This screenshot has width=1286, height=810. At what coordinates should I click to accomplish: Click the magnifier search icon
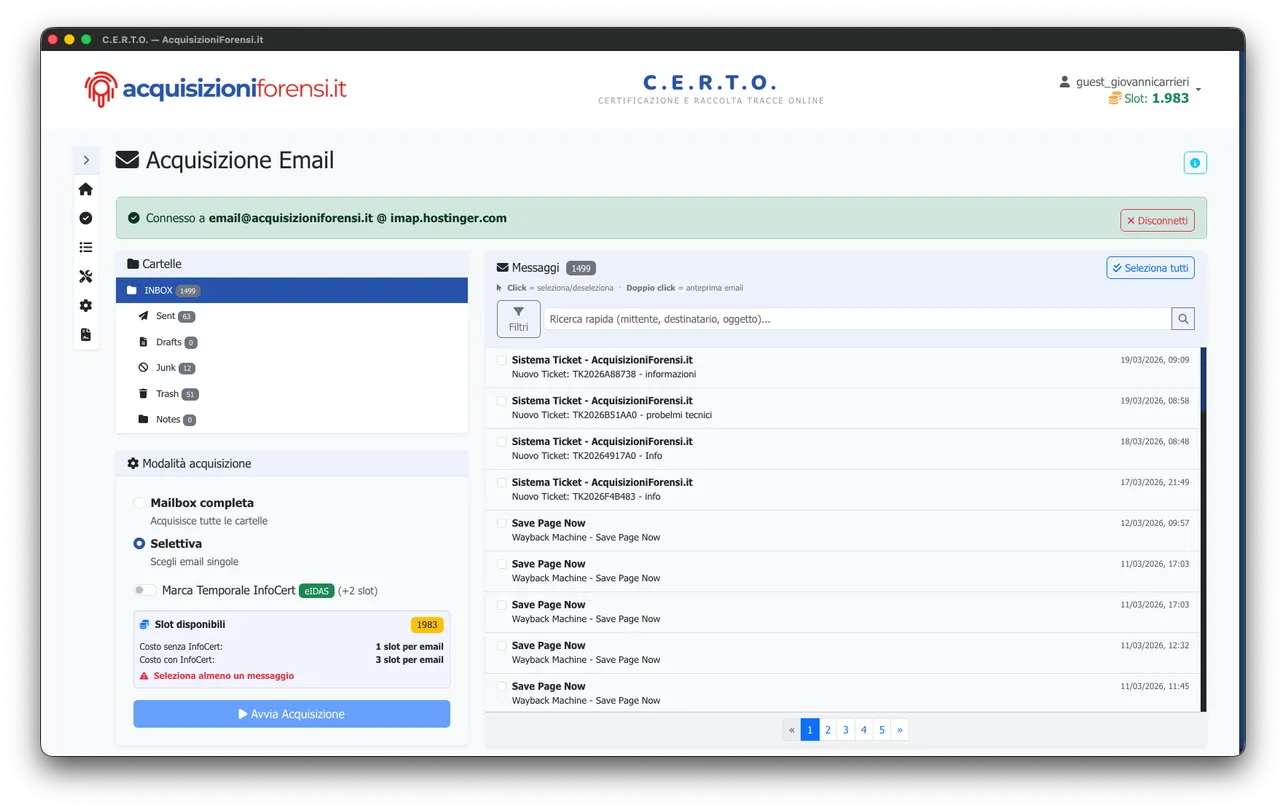click(x=1182, y=318)
